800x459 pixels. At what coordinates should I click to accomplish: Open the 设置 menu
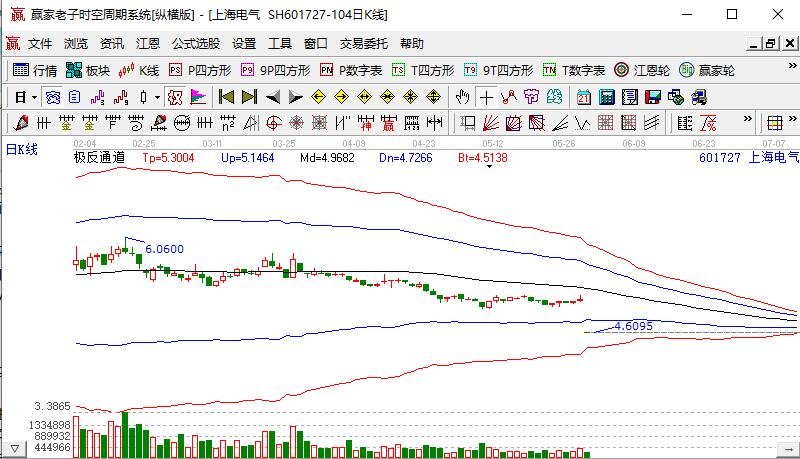point(244,44)
